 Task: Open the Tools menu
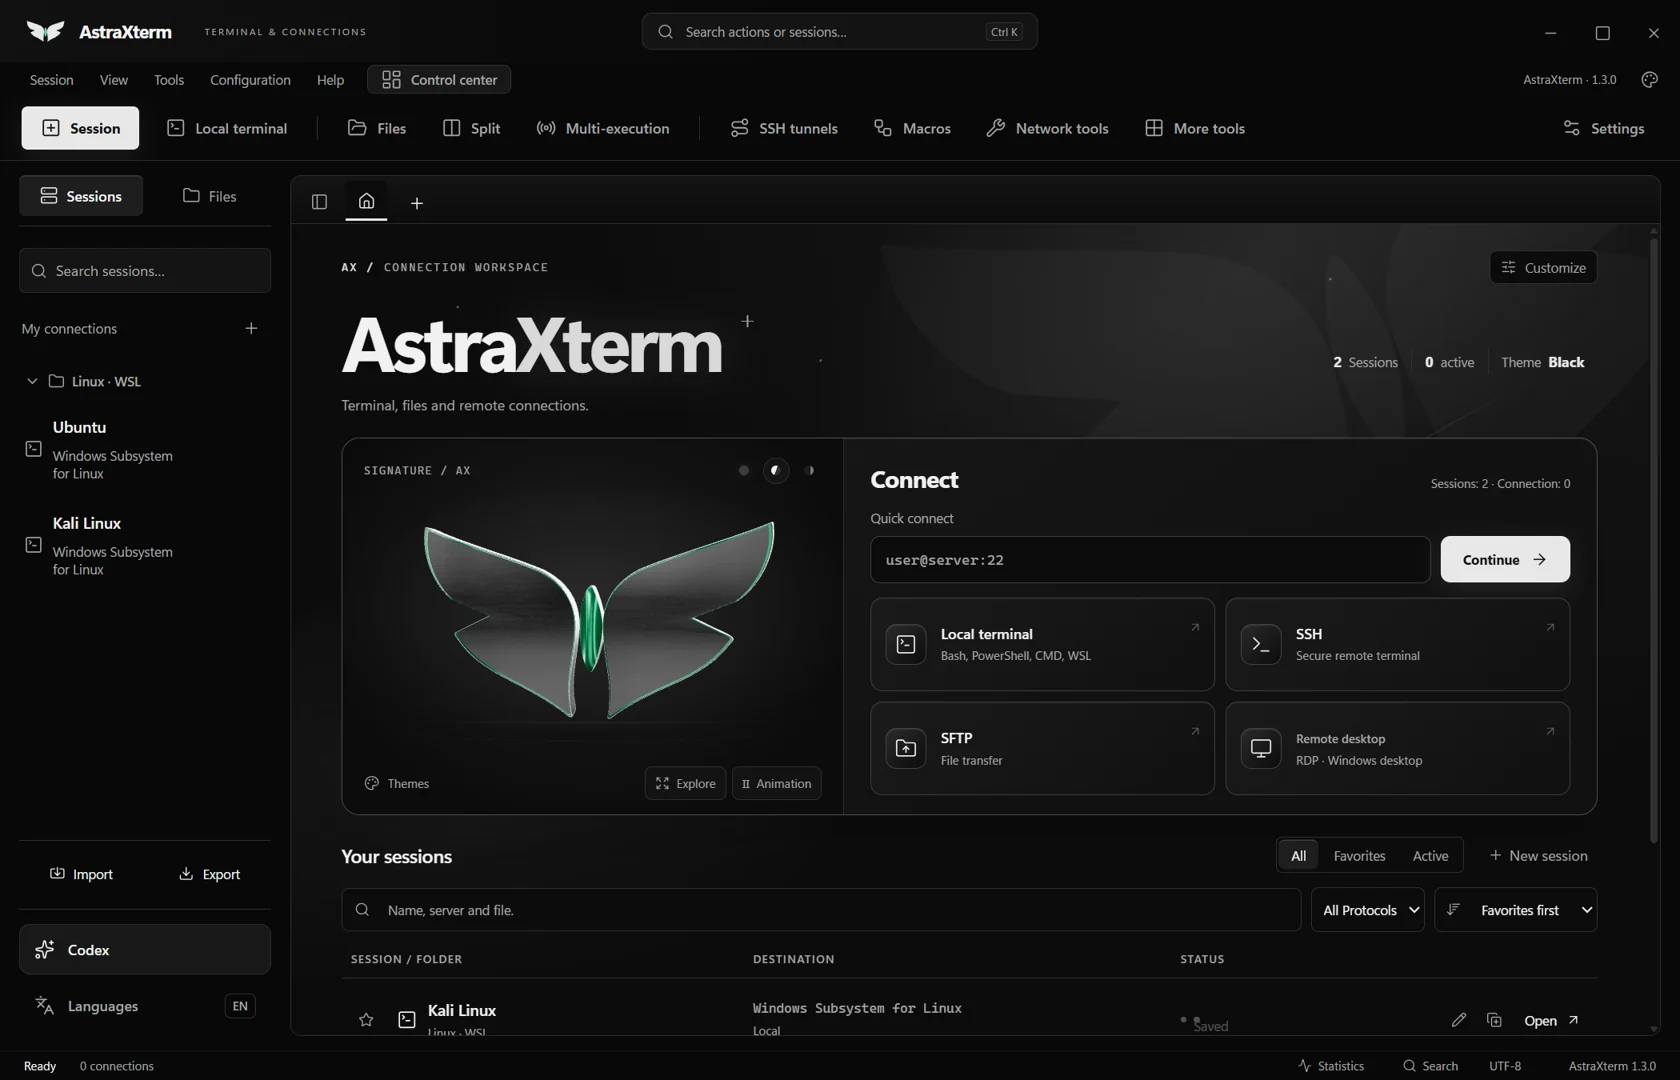coord(169,80)
